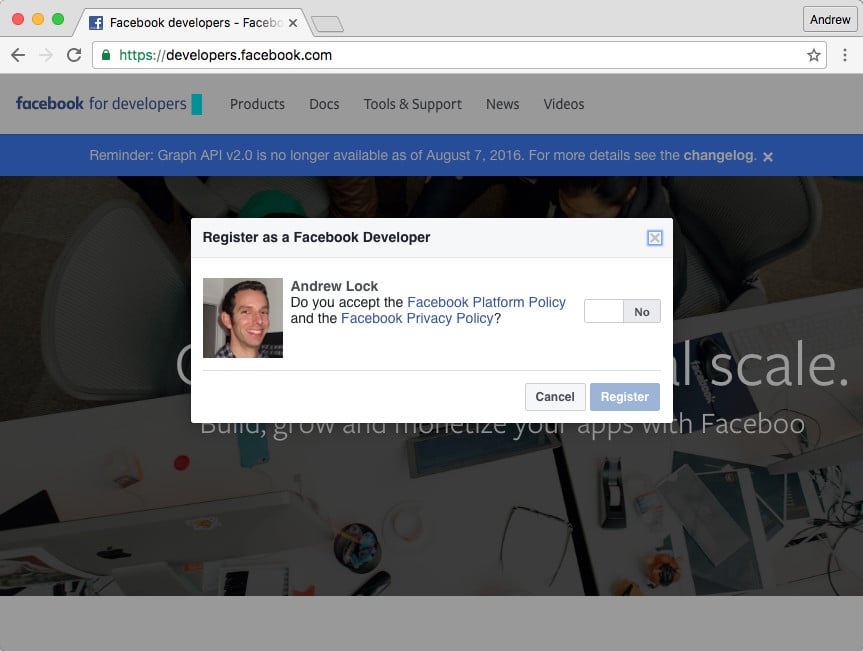Open the Products menu

click(x=257, y=104)
